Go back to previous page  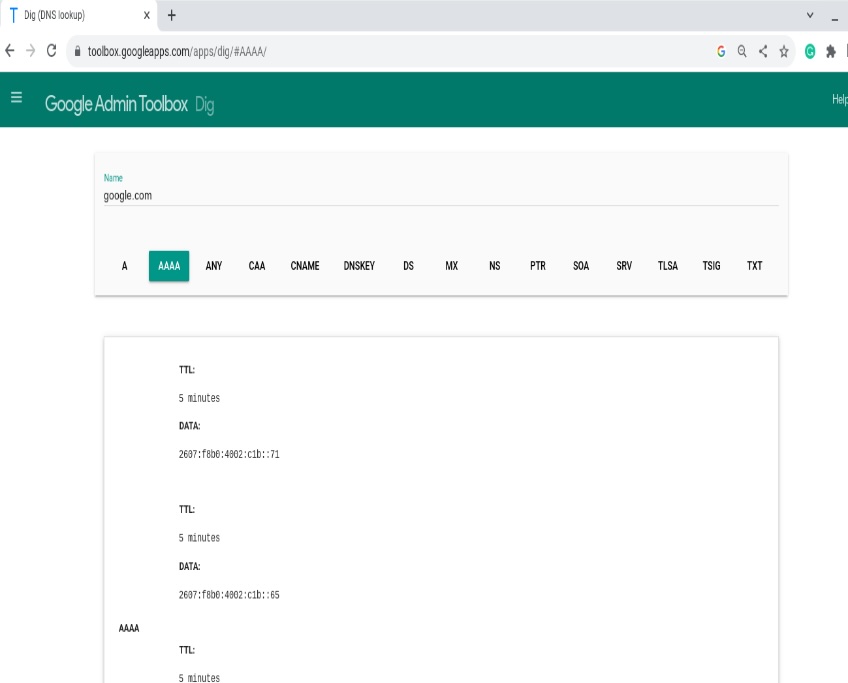click(x=10, y=51)
